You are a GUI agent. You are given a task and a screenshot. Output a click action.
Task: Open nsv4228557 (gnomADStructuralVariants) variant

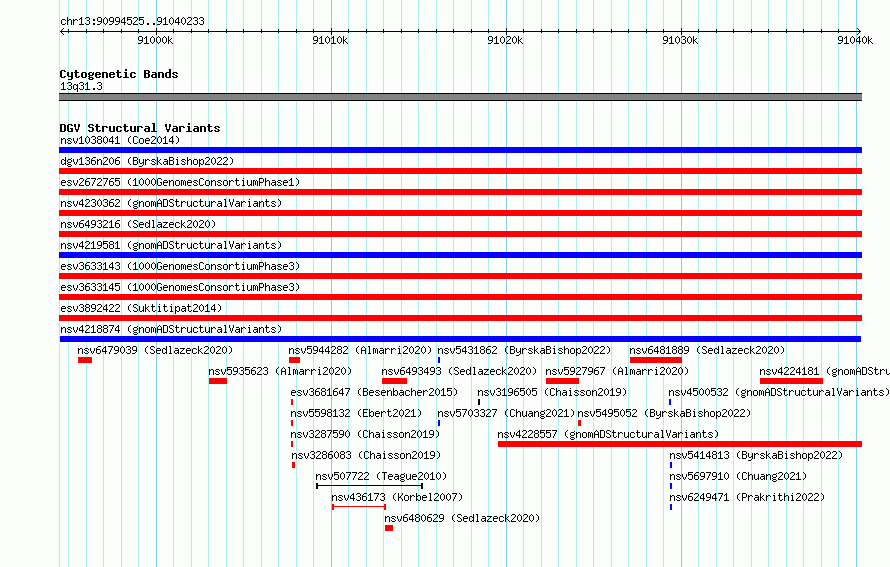[x=608, y=434]
